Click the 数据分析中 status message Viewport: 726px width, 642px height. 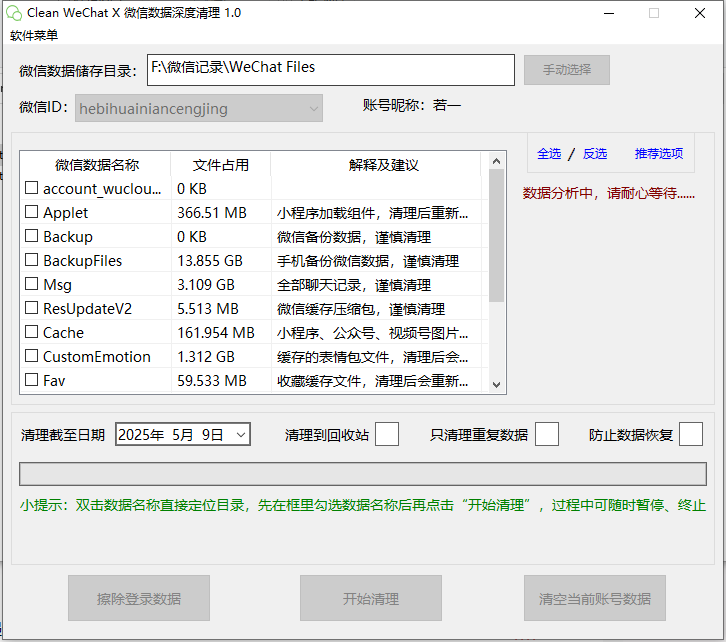click(608, 193)
